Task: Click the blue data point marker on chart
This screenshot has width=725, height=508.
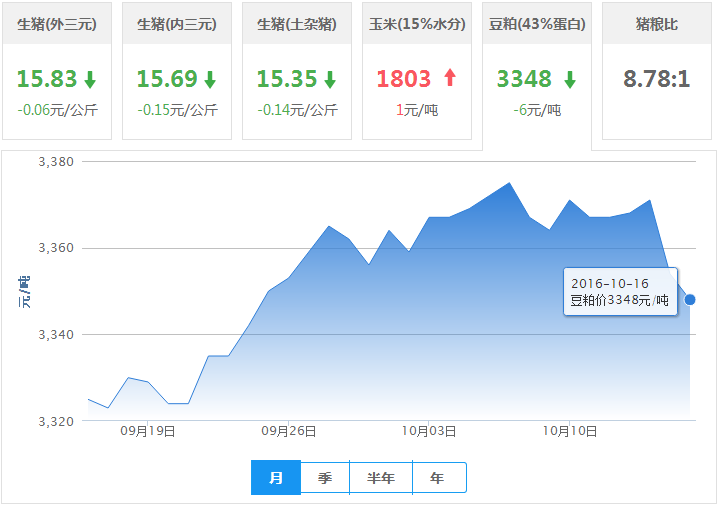Action: click(x=690, y=300)
